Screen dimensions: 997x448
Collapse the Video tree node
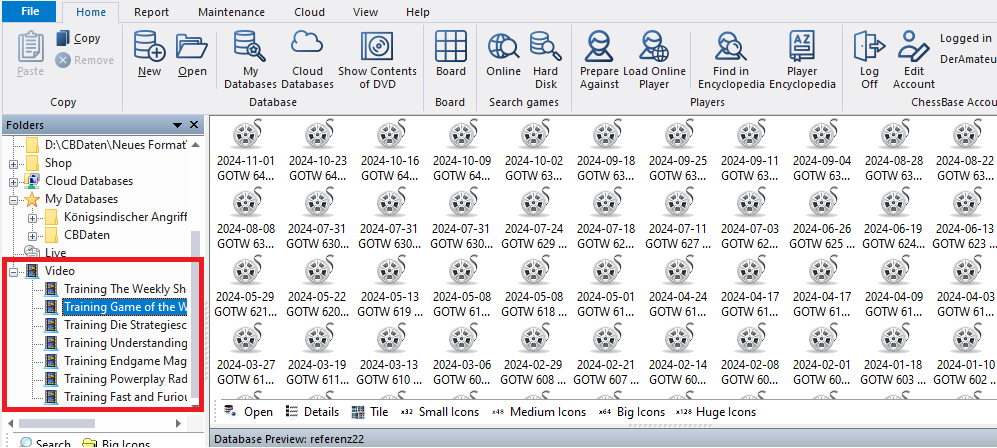coord(13,271)
